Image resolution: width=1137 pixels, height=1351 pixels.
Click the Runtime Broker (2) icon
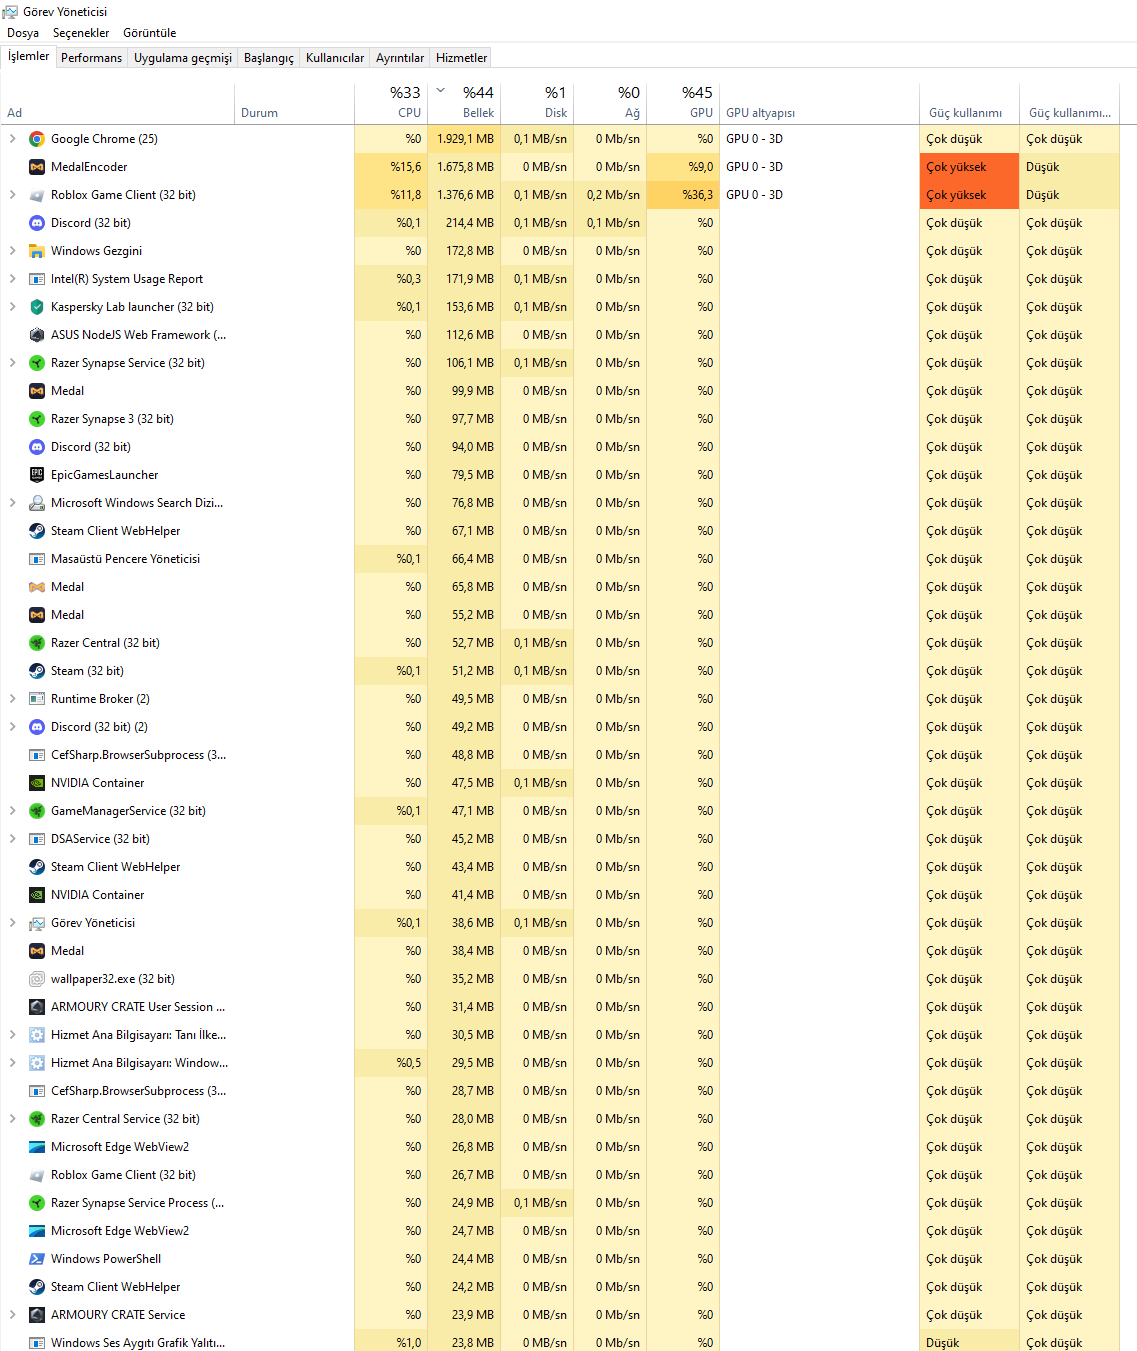point(37,699)
